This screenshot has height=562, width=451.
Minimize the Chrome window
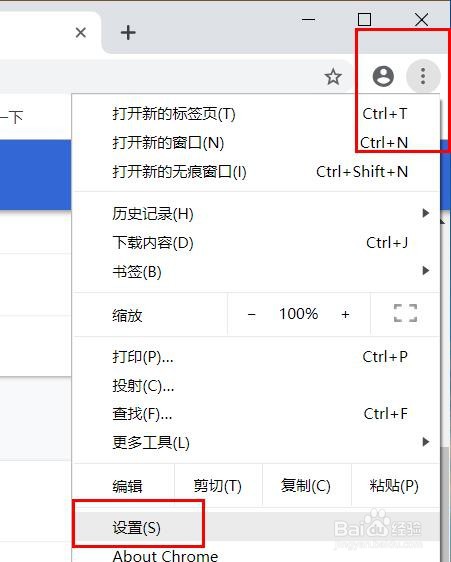tap(308, 19)
